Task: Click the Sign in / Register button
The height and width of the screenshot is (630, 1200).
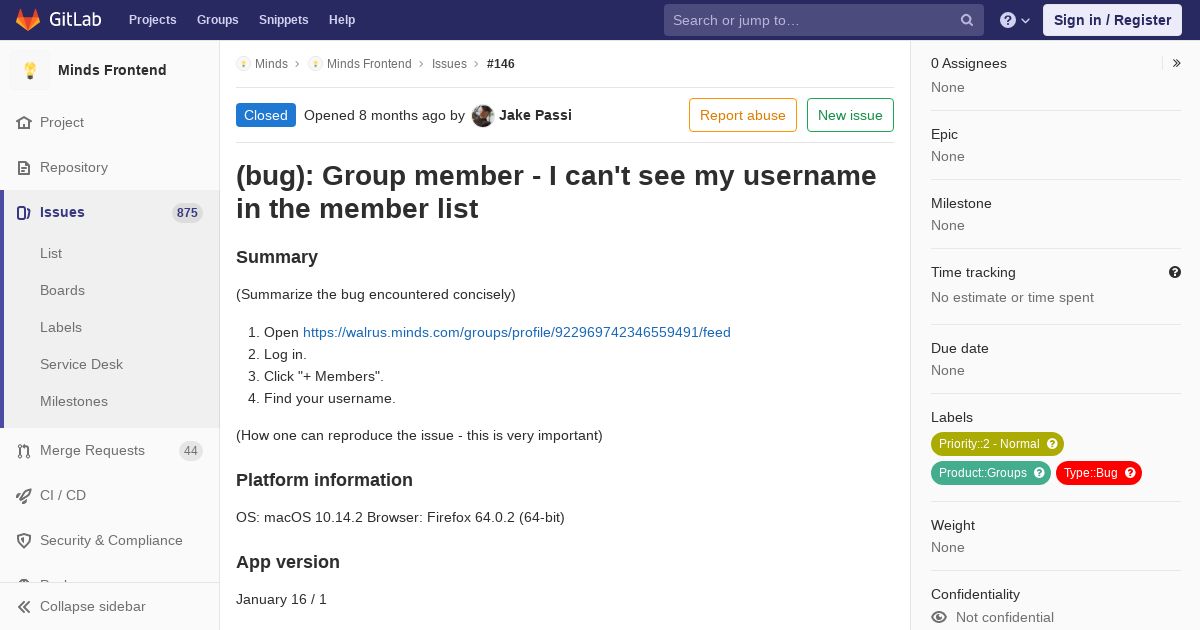Action: coord(1112,20)
